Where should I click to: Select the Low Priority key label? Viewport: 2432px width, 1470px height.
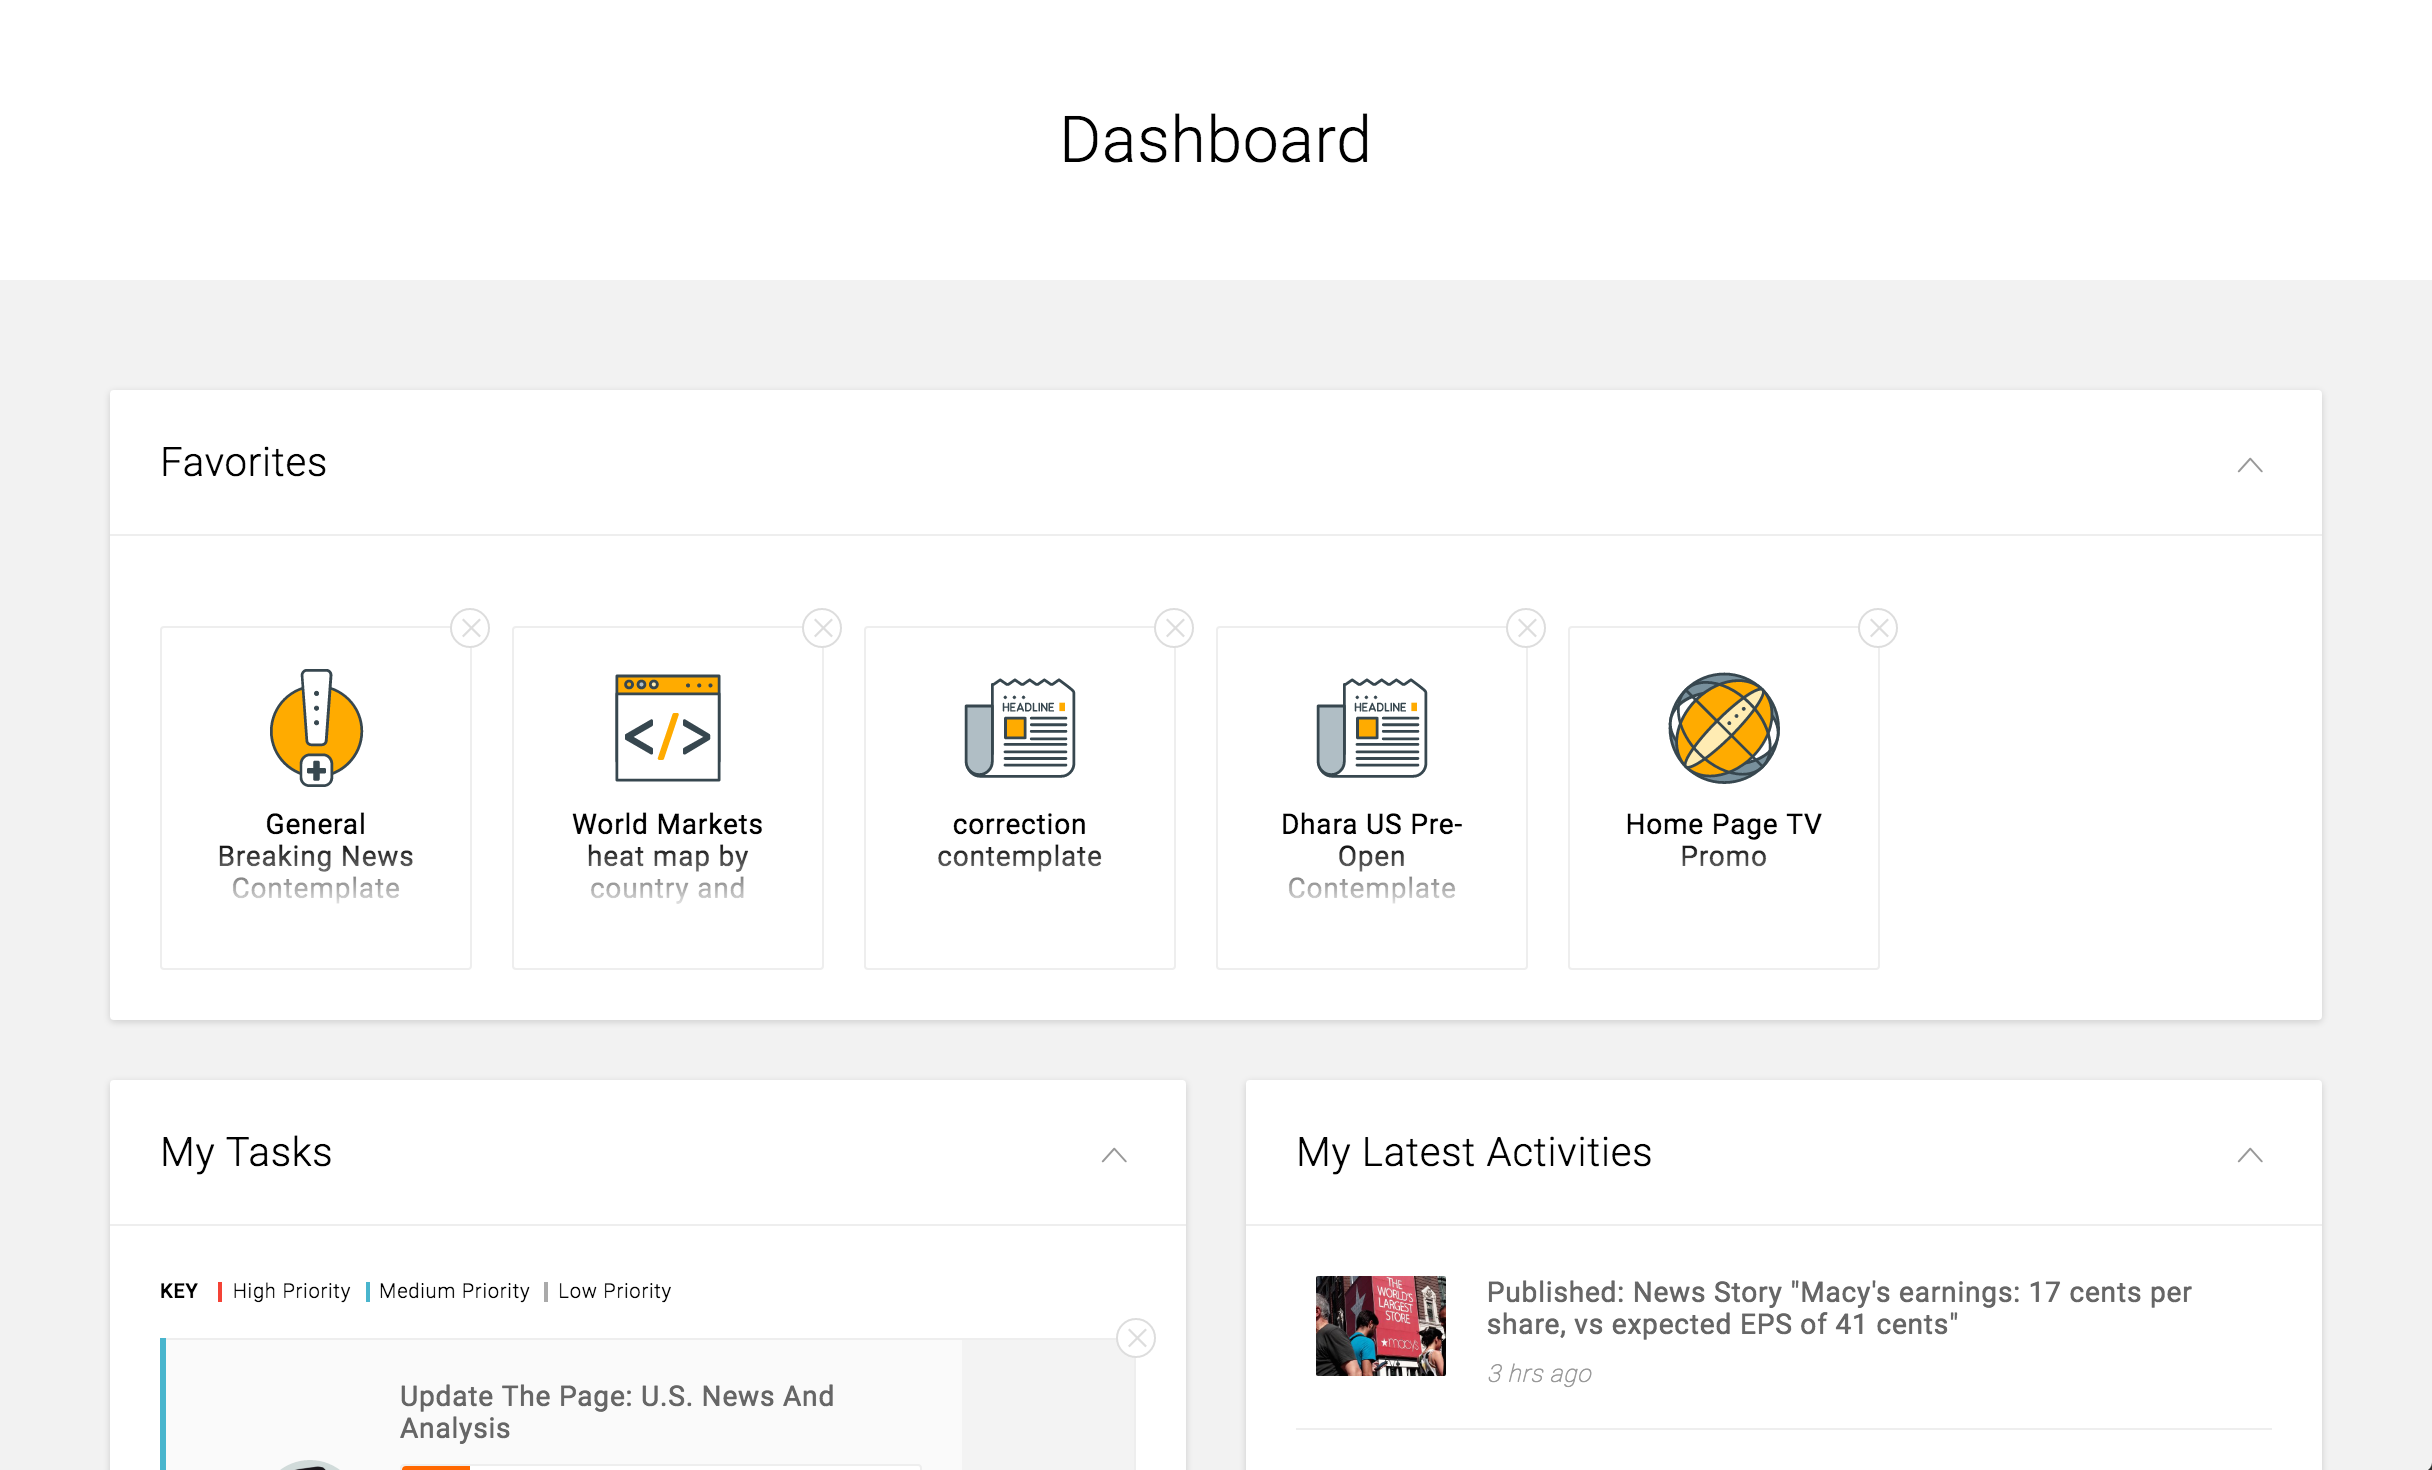tap(614, 1291)
